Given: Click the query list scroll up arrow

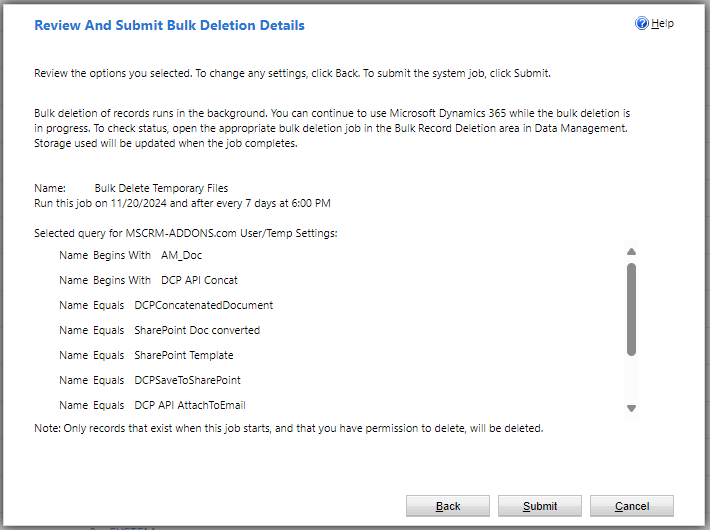Looking at the screenshot, I should click(631, 251).
